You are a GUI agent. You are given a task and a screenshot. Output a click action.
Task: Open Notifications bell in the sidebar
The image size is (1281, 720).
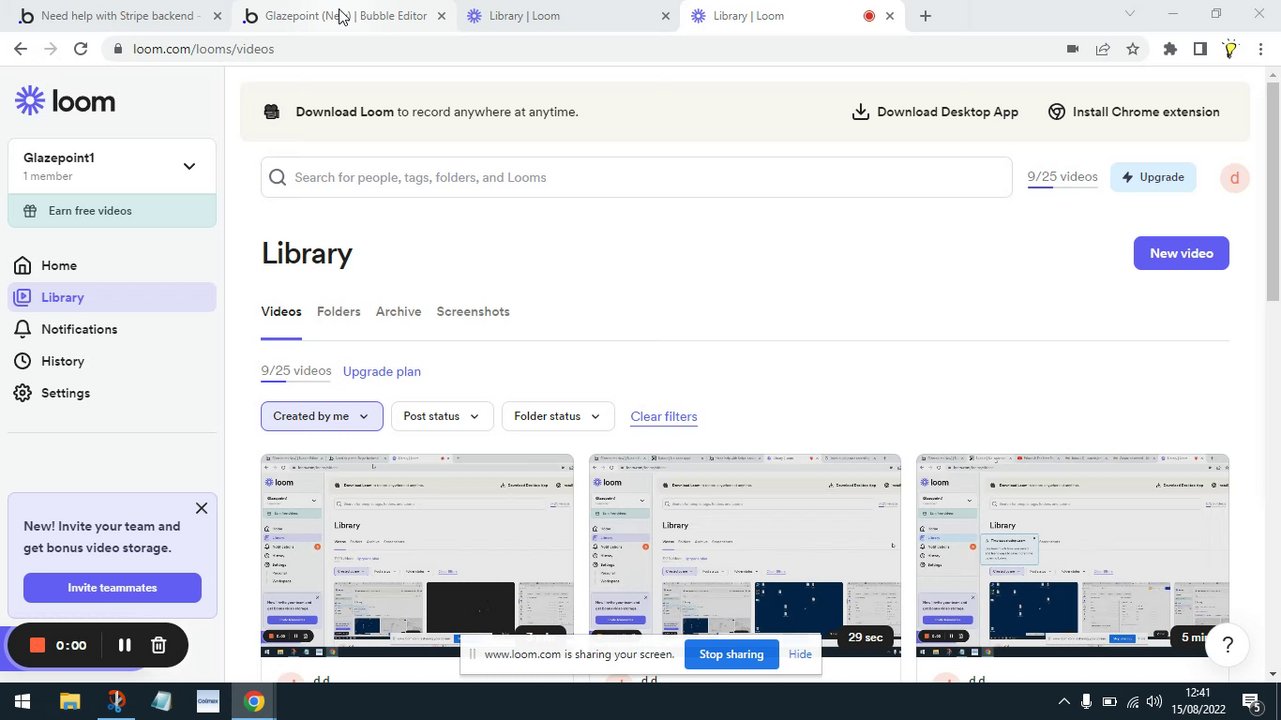click(x=22, y=329)
